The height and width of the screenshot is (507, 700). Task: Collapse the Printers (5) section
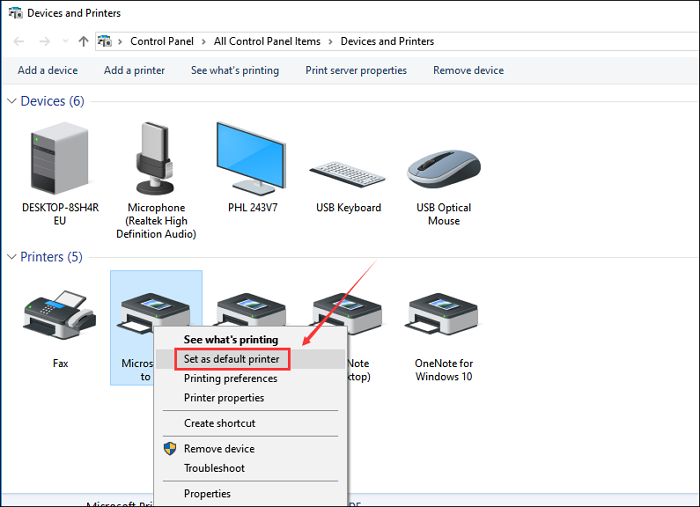pyautogui.click(x=12, y=257)
